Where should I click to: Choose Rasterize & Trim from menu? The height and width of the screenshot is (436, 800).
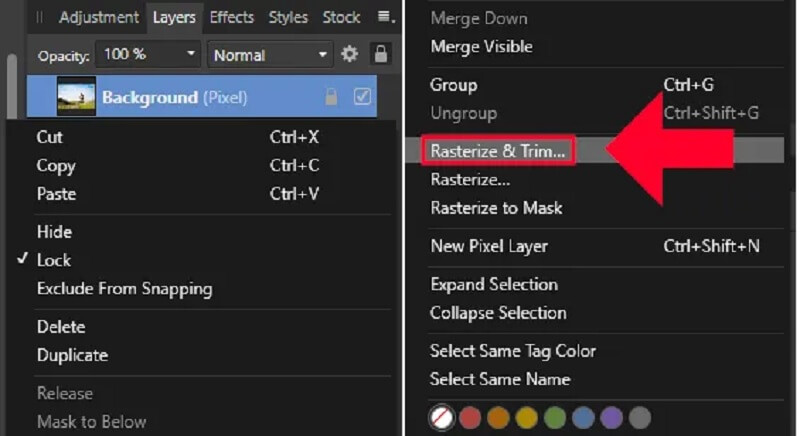click(497, 151)
